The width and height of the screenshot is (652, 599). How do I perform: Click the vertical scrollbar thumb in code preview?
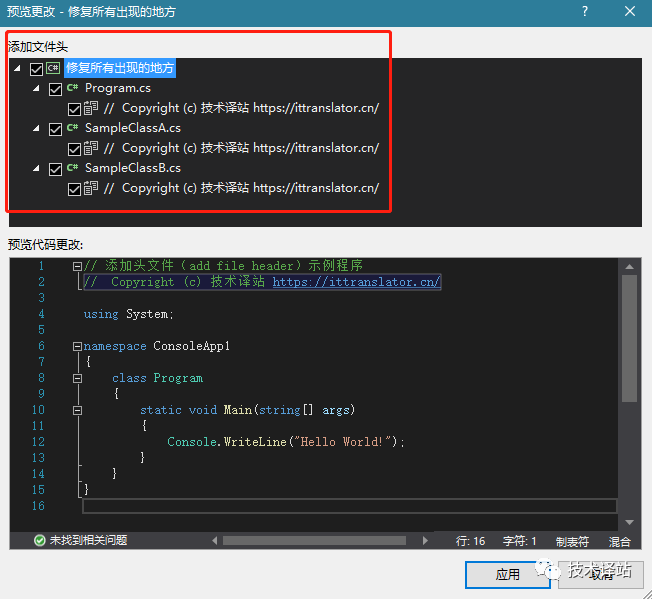point(630,338)
